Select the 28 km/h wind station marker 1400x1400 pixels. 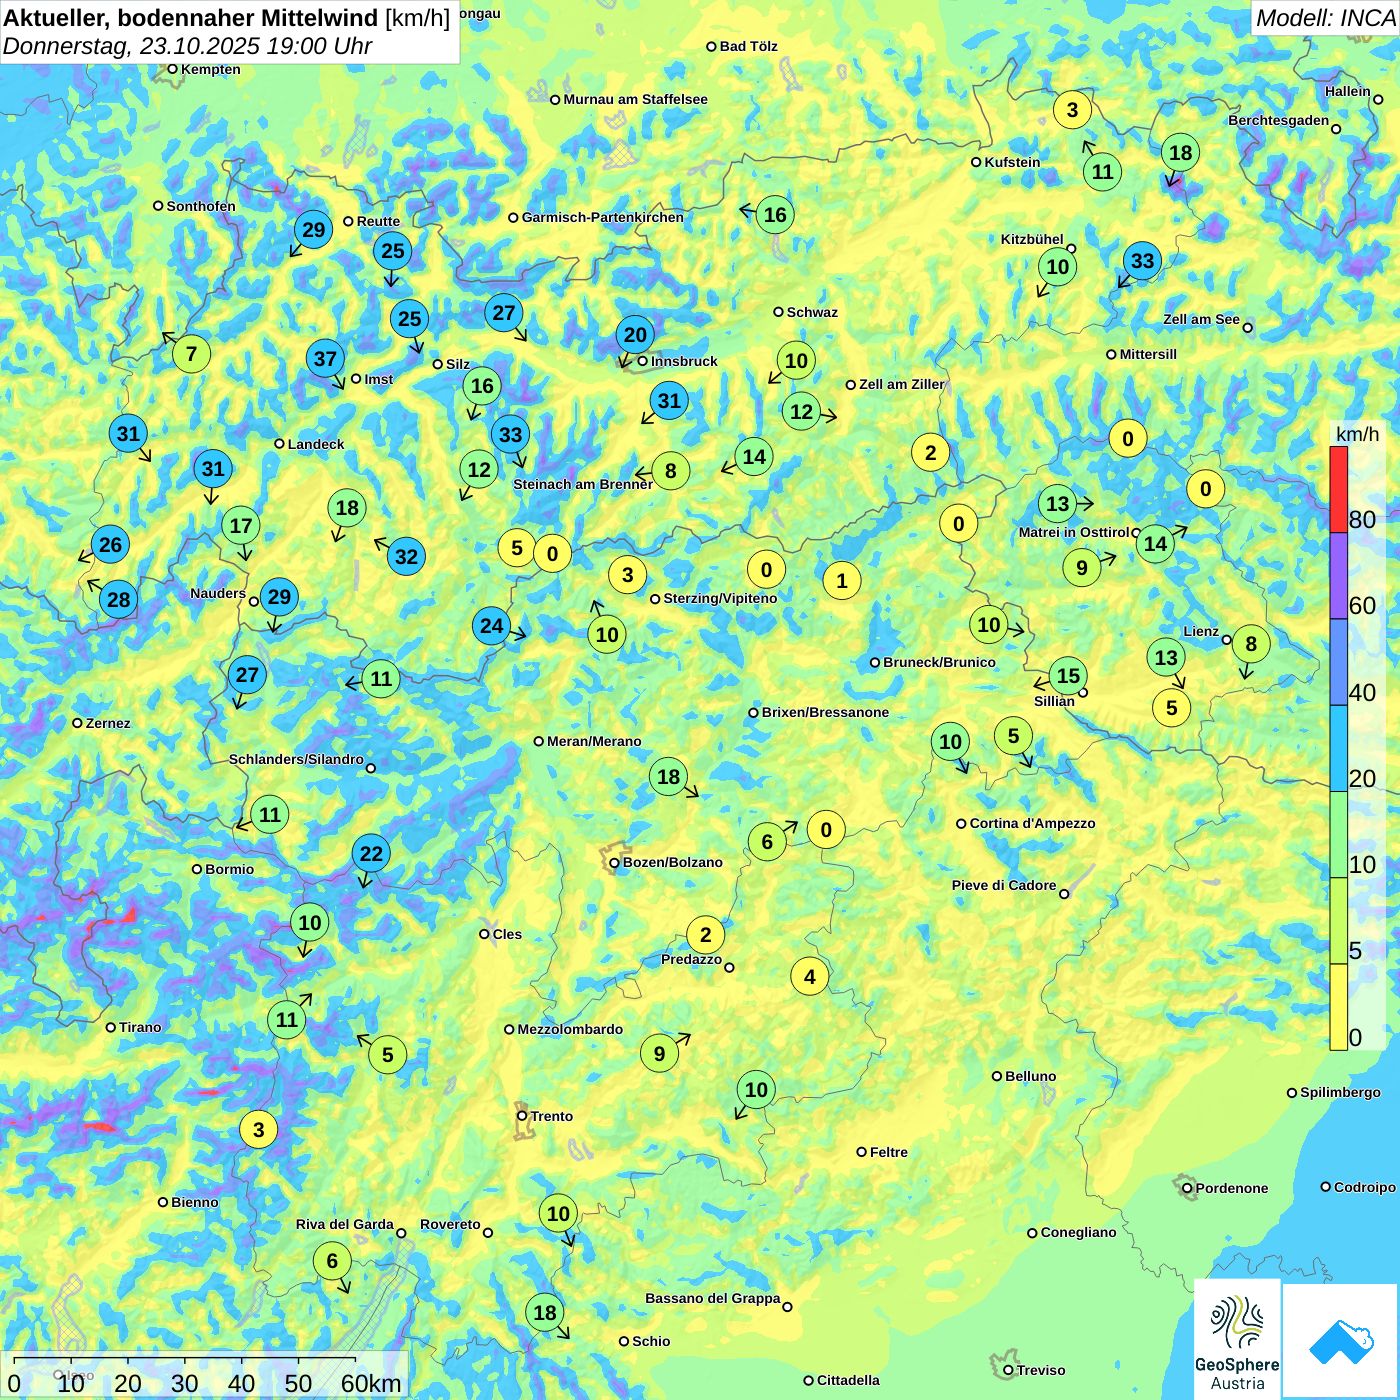[x=118, y=600]
